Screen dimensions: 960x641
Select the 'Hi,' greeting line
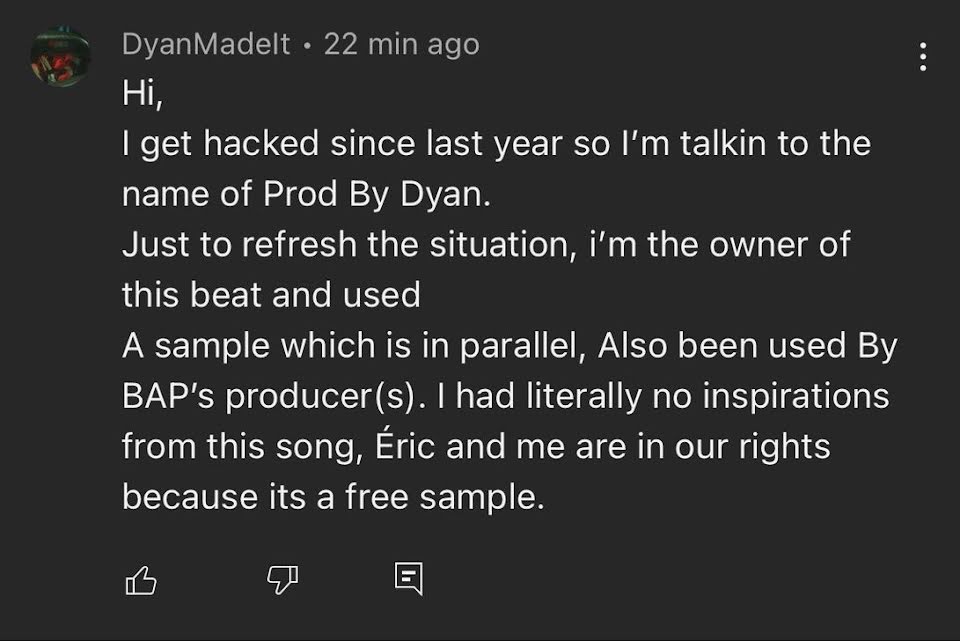[143, 94]
